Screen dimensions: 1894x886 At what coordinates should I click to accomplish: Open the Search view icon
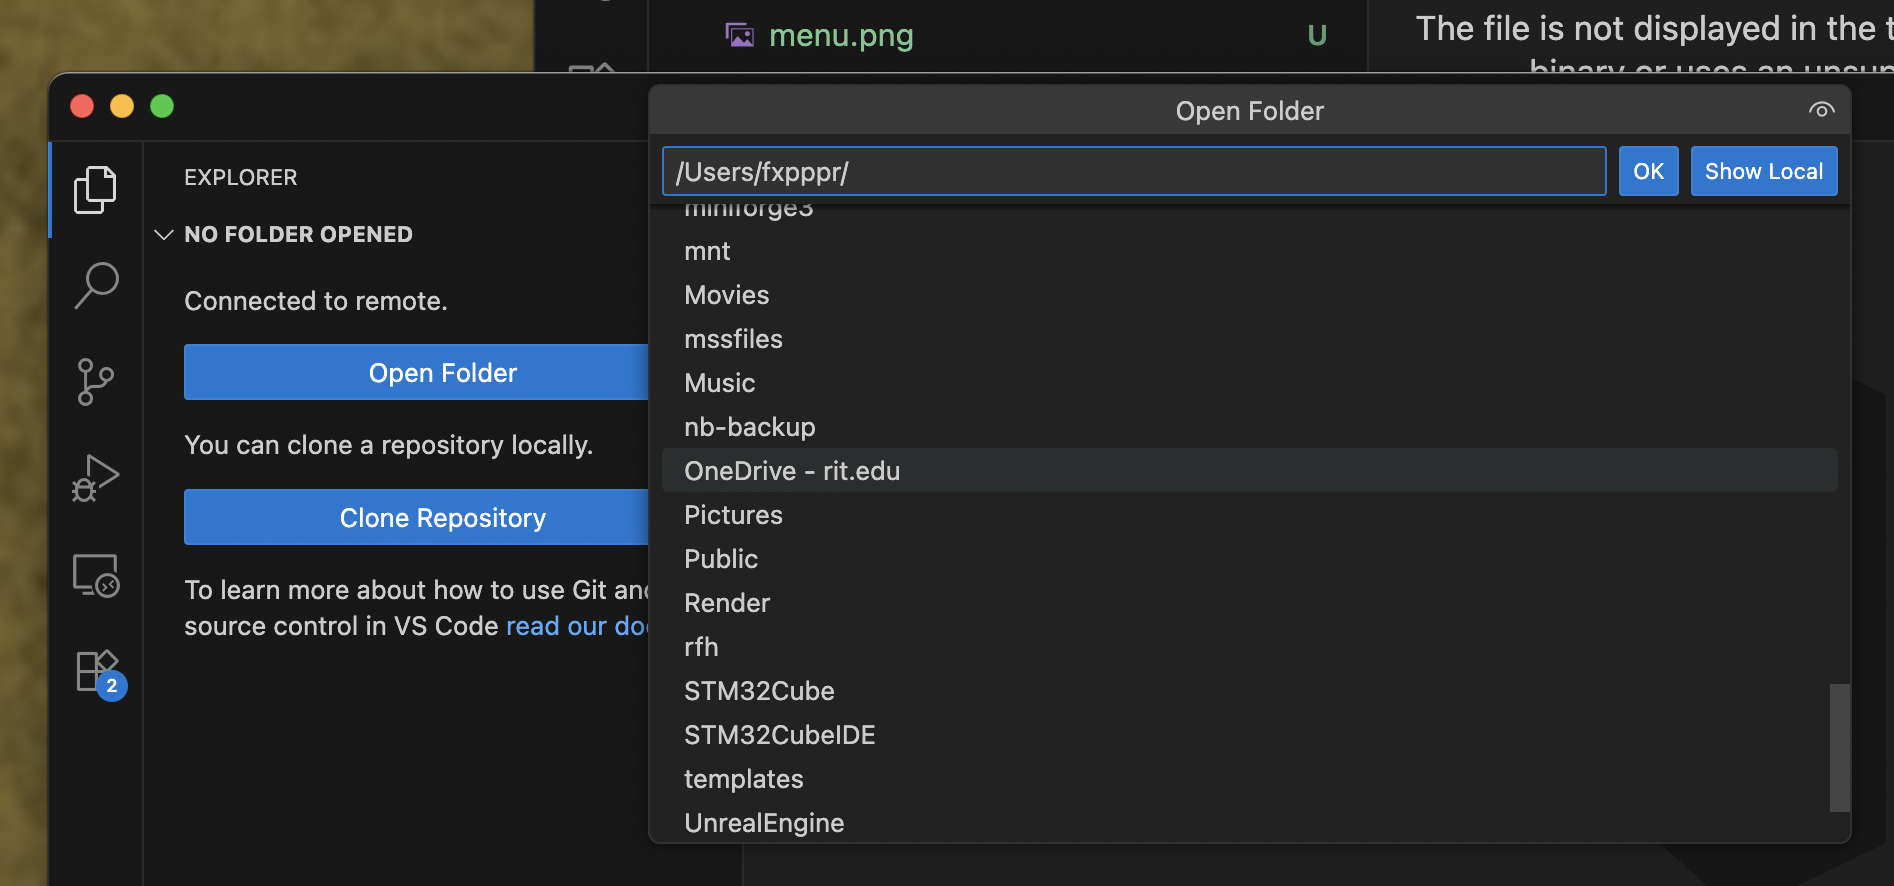pos(95,286)
